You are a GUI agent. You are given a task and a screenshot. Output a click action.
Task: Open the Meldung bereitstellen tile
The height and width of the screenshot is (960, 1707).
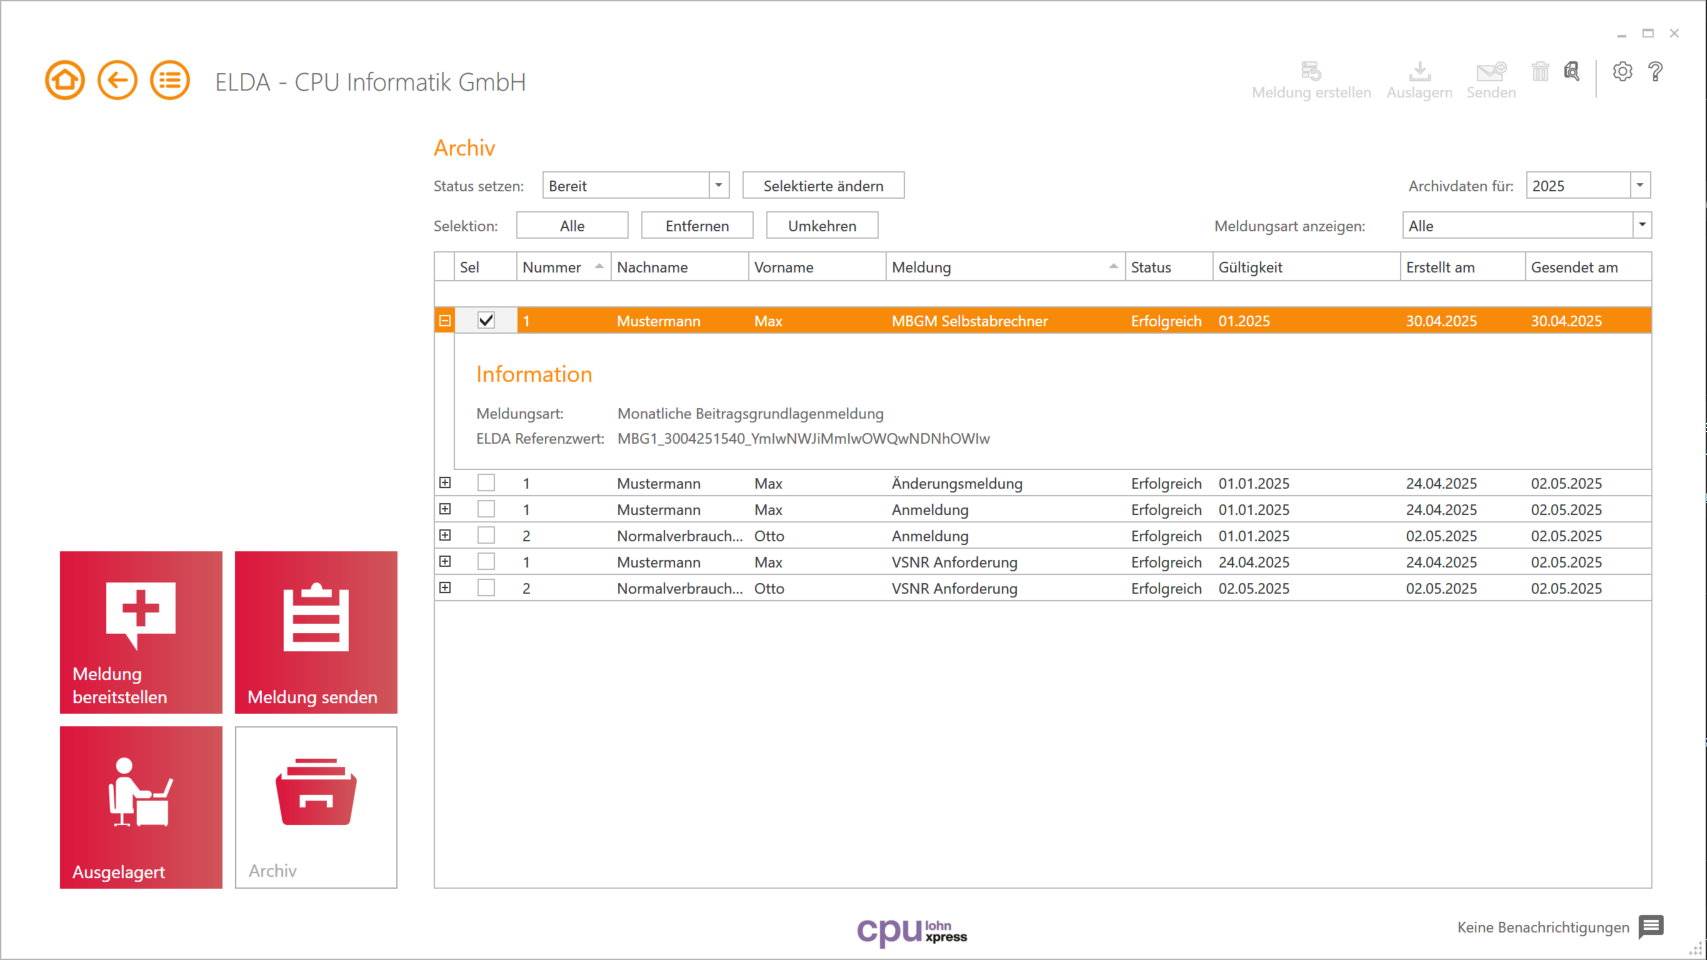[141, 632]
